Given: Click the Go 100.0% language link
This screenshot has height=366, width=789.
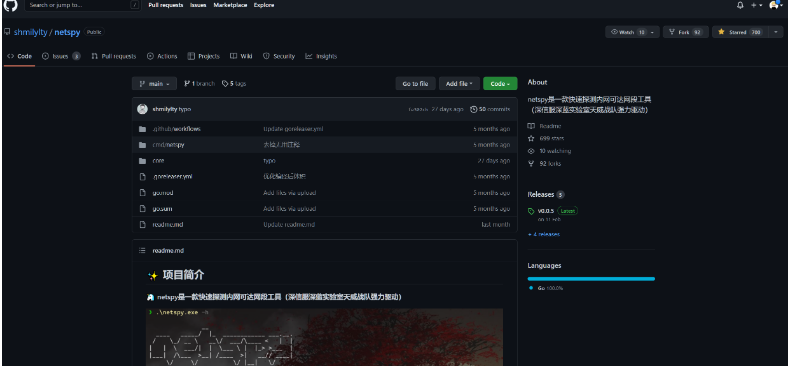Looking at the screenshot, I should point(546,288).
